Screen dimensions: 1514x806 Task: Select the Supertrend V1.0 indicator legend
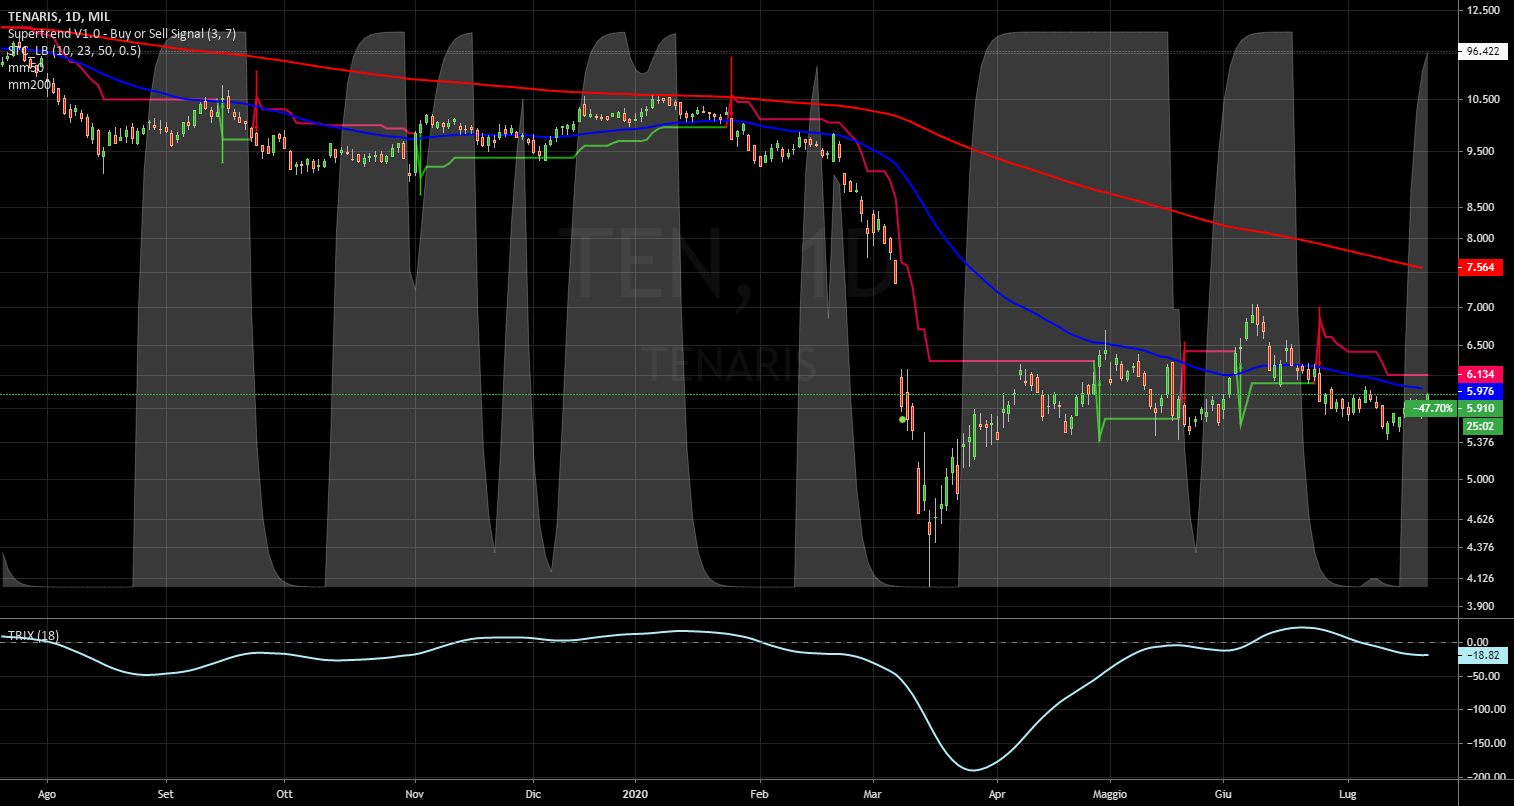122,34
